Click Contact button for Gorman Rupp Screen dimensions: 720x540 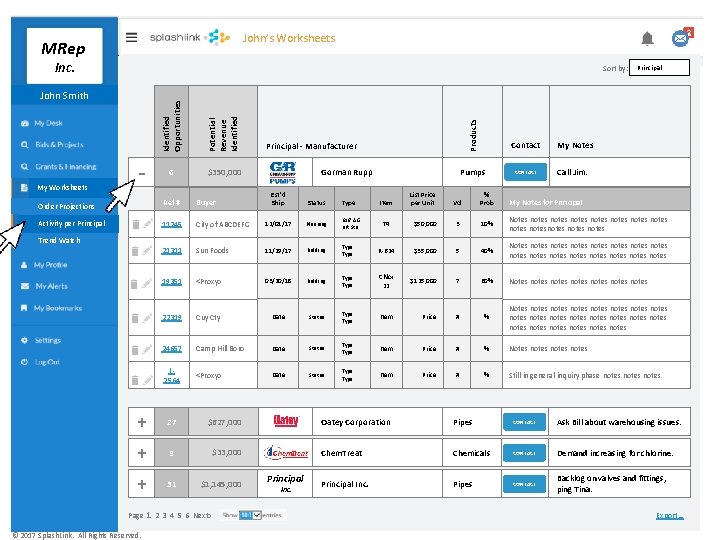pos(525,172)
